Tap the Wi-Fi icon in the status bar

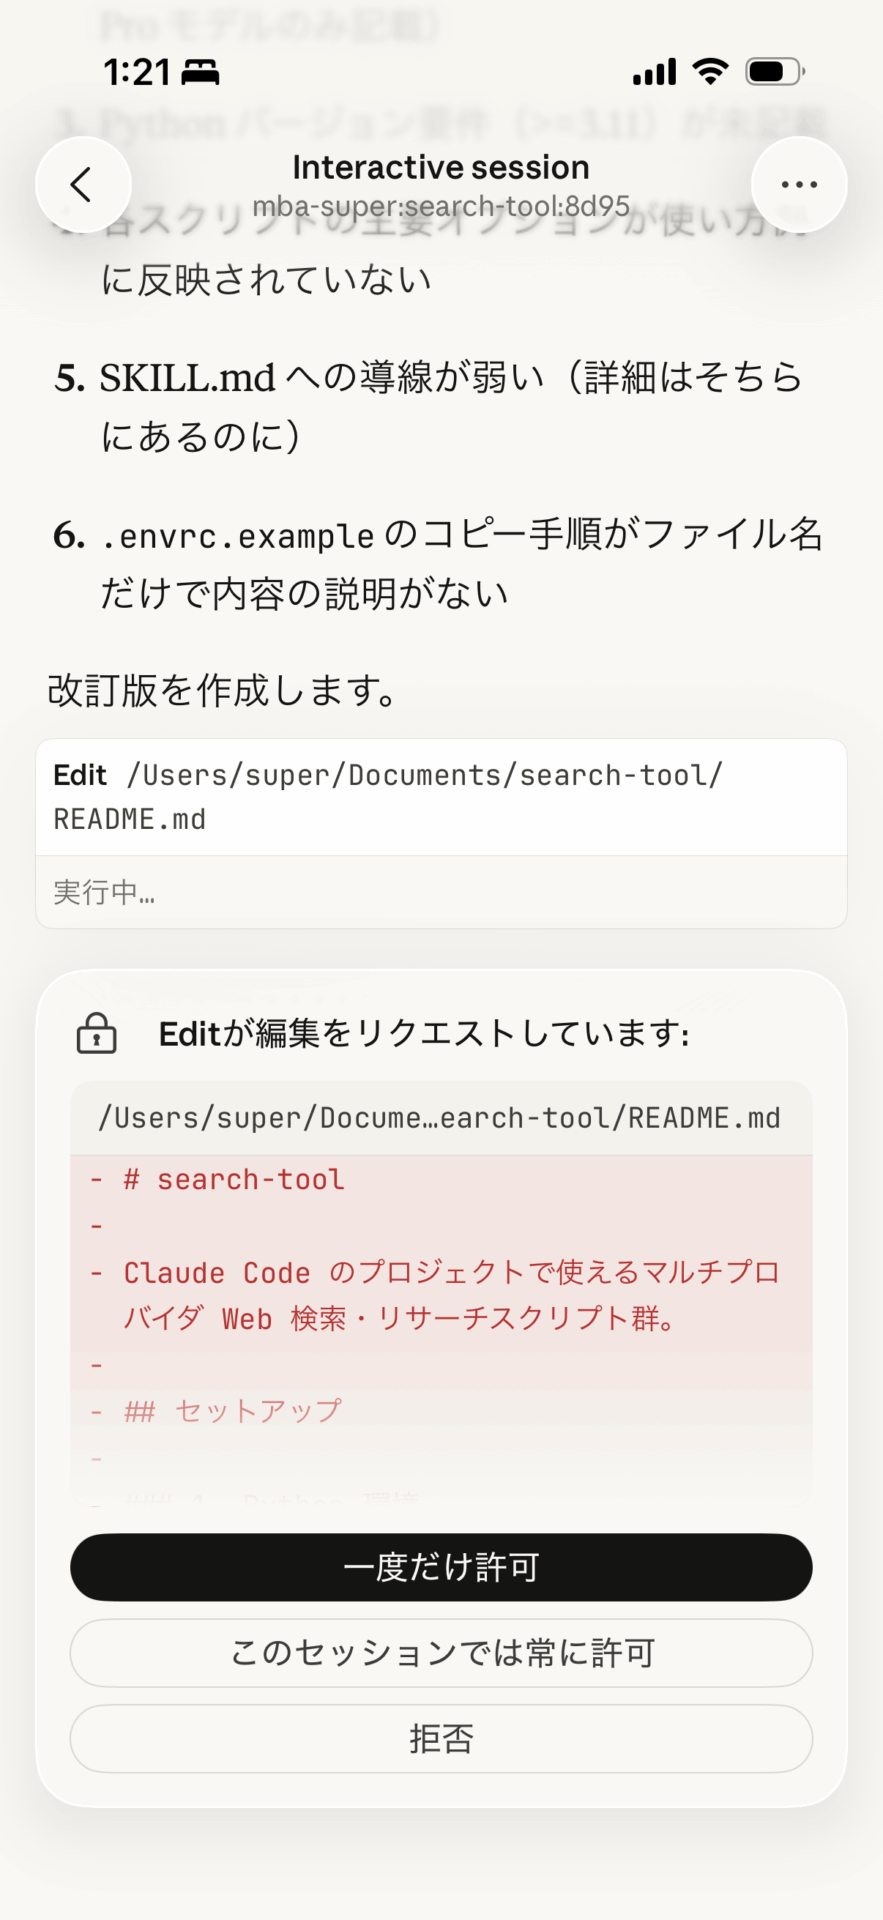click(710, 71)
